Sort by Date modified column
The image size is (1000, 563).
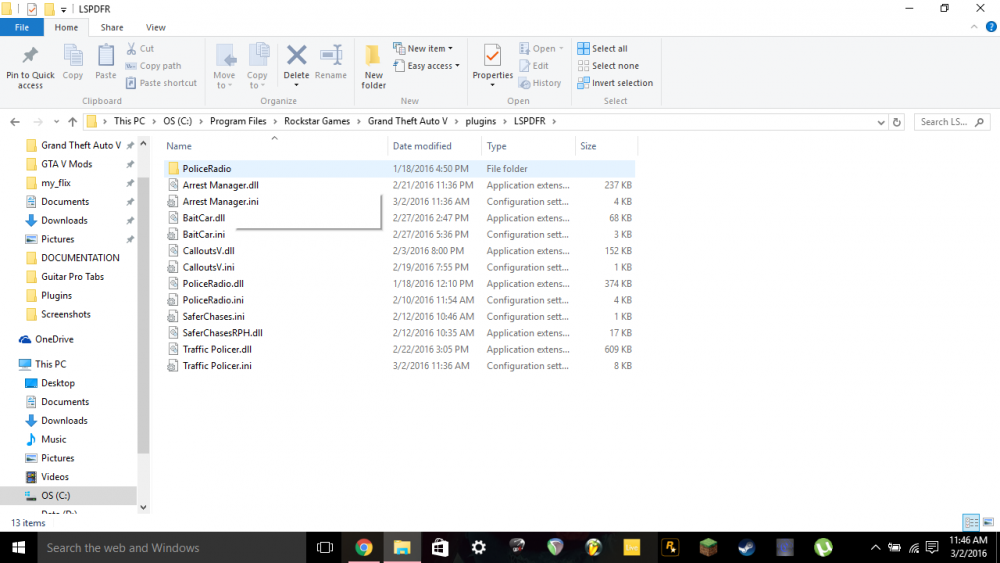(x=422, y=146)
